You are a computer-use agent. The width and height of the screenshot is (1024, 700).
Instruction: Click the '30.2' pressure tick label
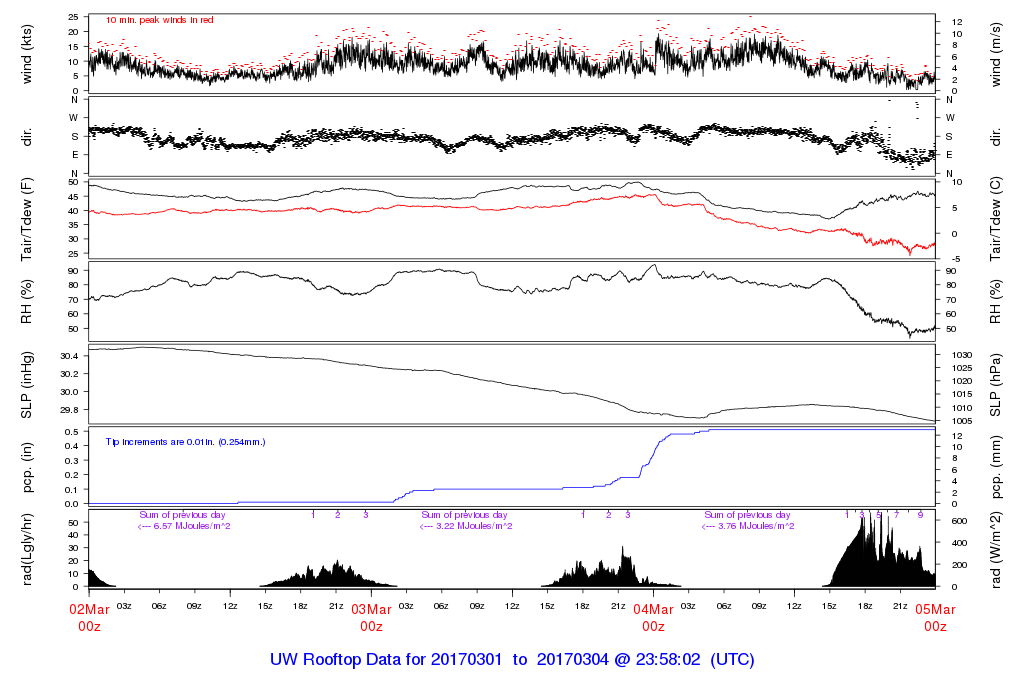(69, 374)
